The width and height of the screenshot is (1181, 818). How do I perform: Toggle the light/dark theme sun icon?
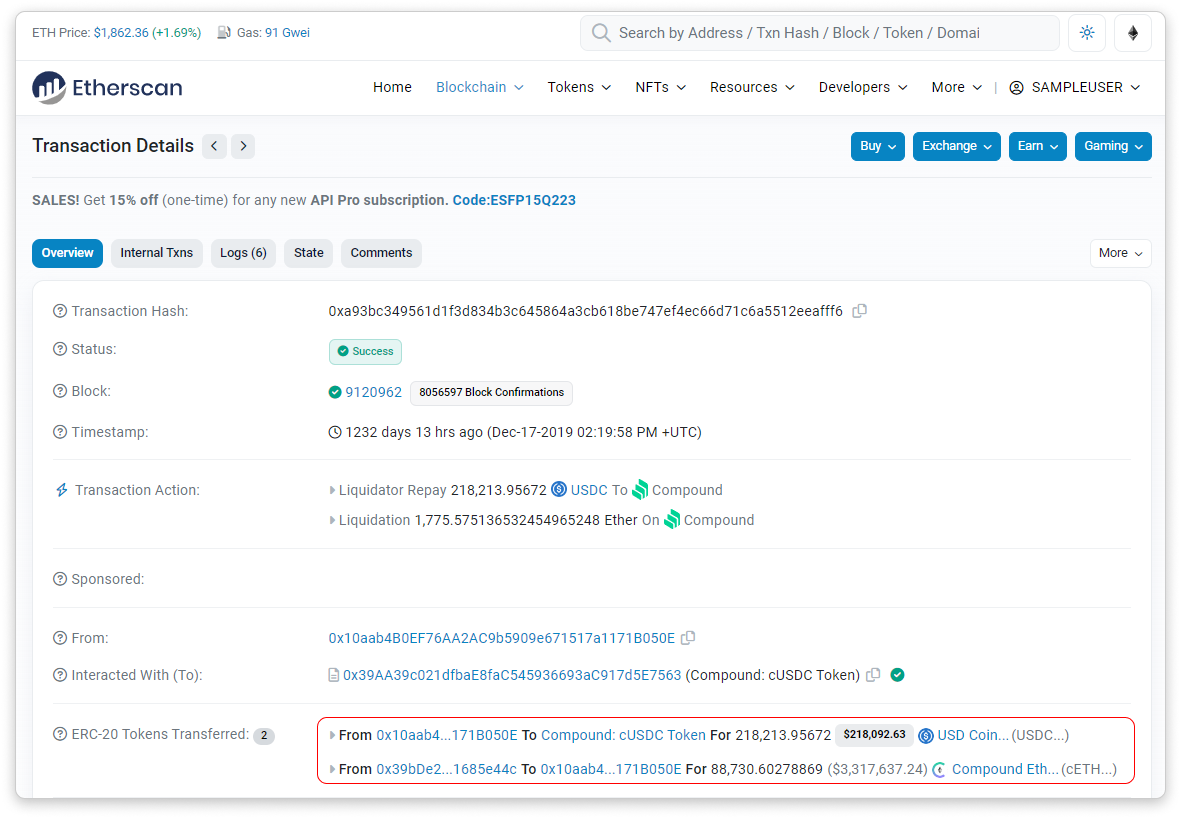(x=1087, y=33)
